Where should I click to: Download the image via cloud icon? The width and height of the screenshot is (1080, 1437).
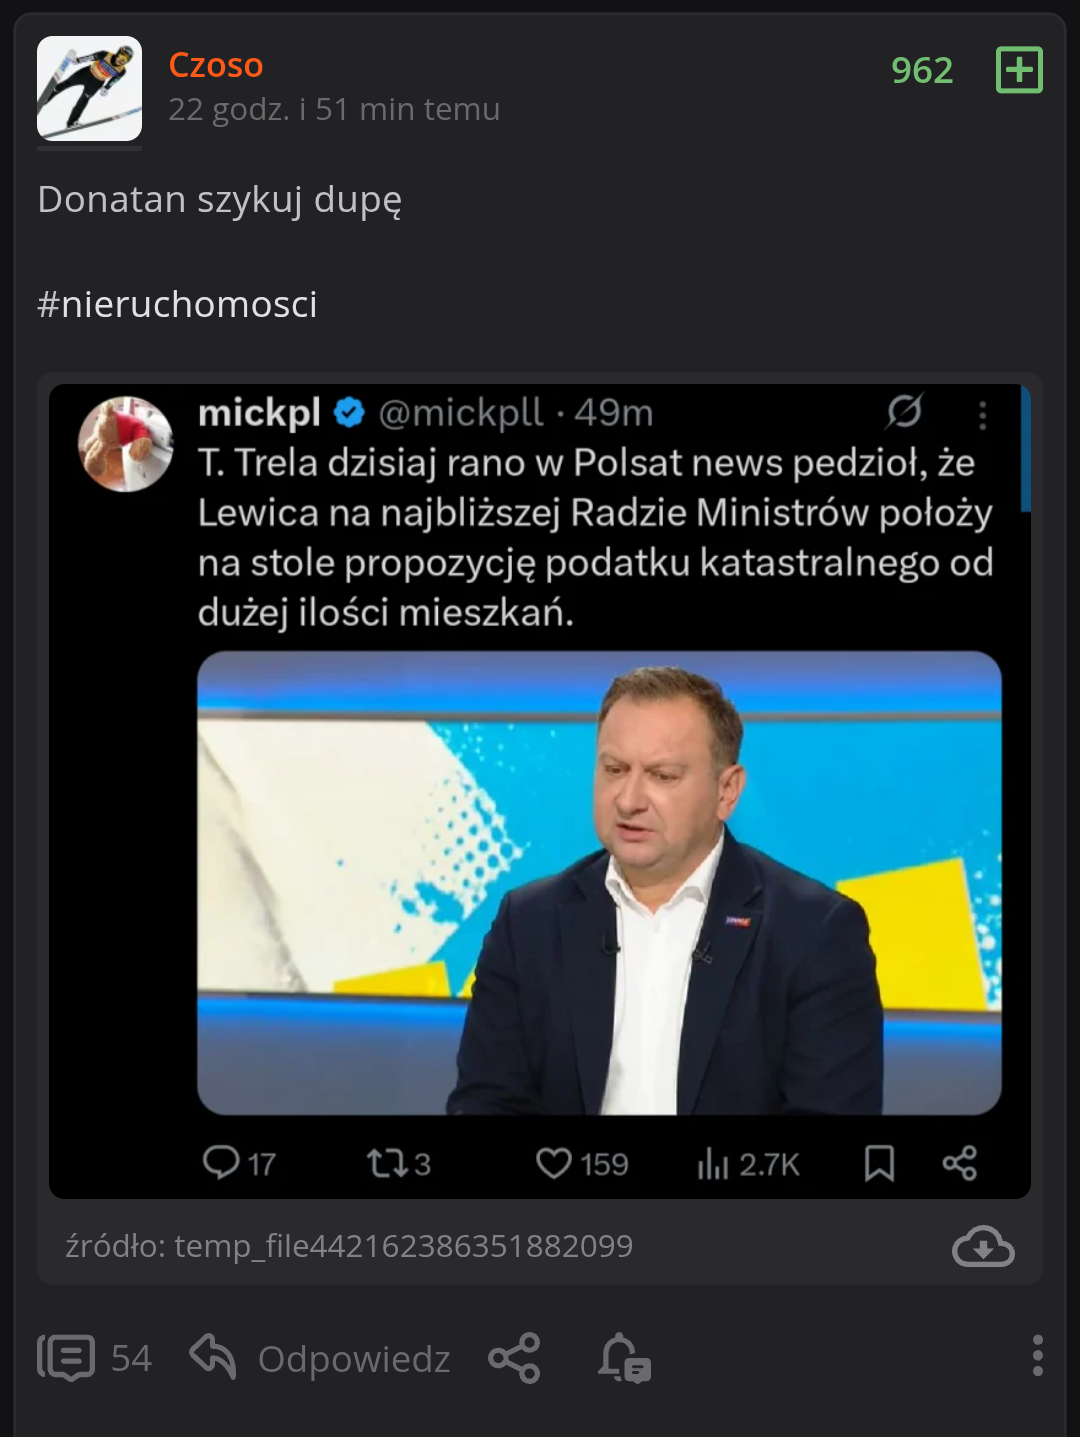click(983, 1246)
